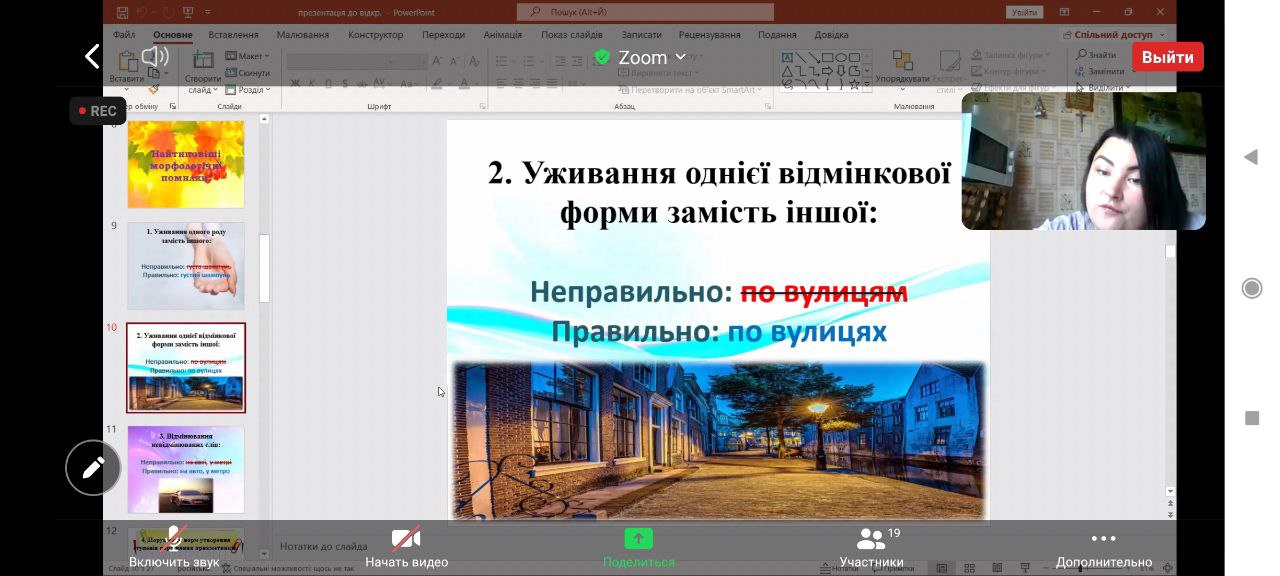Click the Пошук search box
The image size is (1280, 576).
[x=645, y=12]
